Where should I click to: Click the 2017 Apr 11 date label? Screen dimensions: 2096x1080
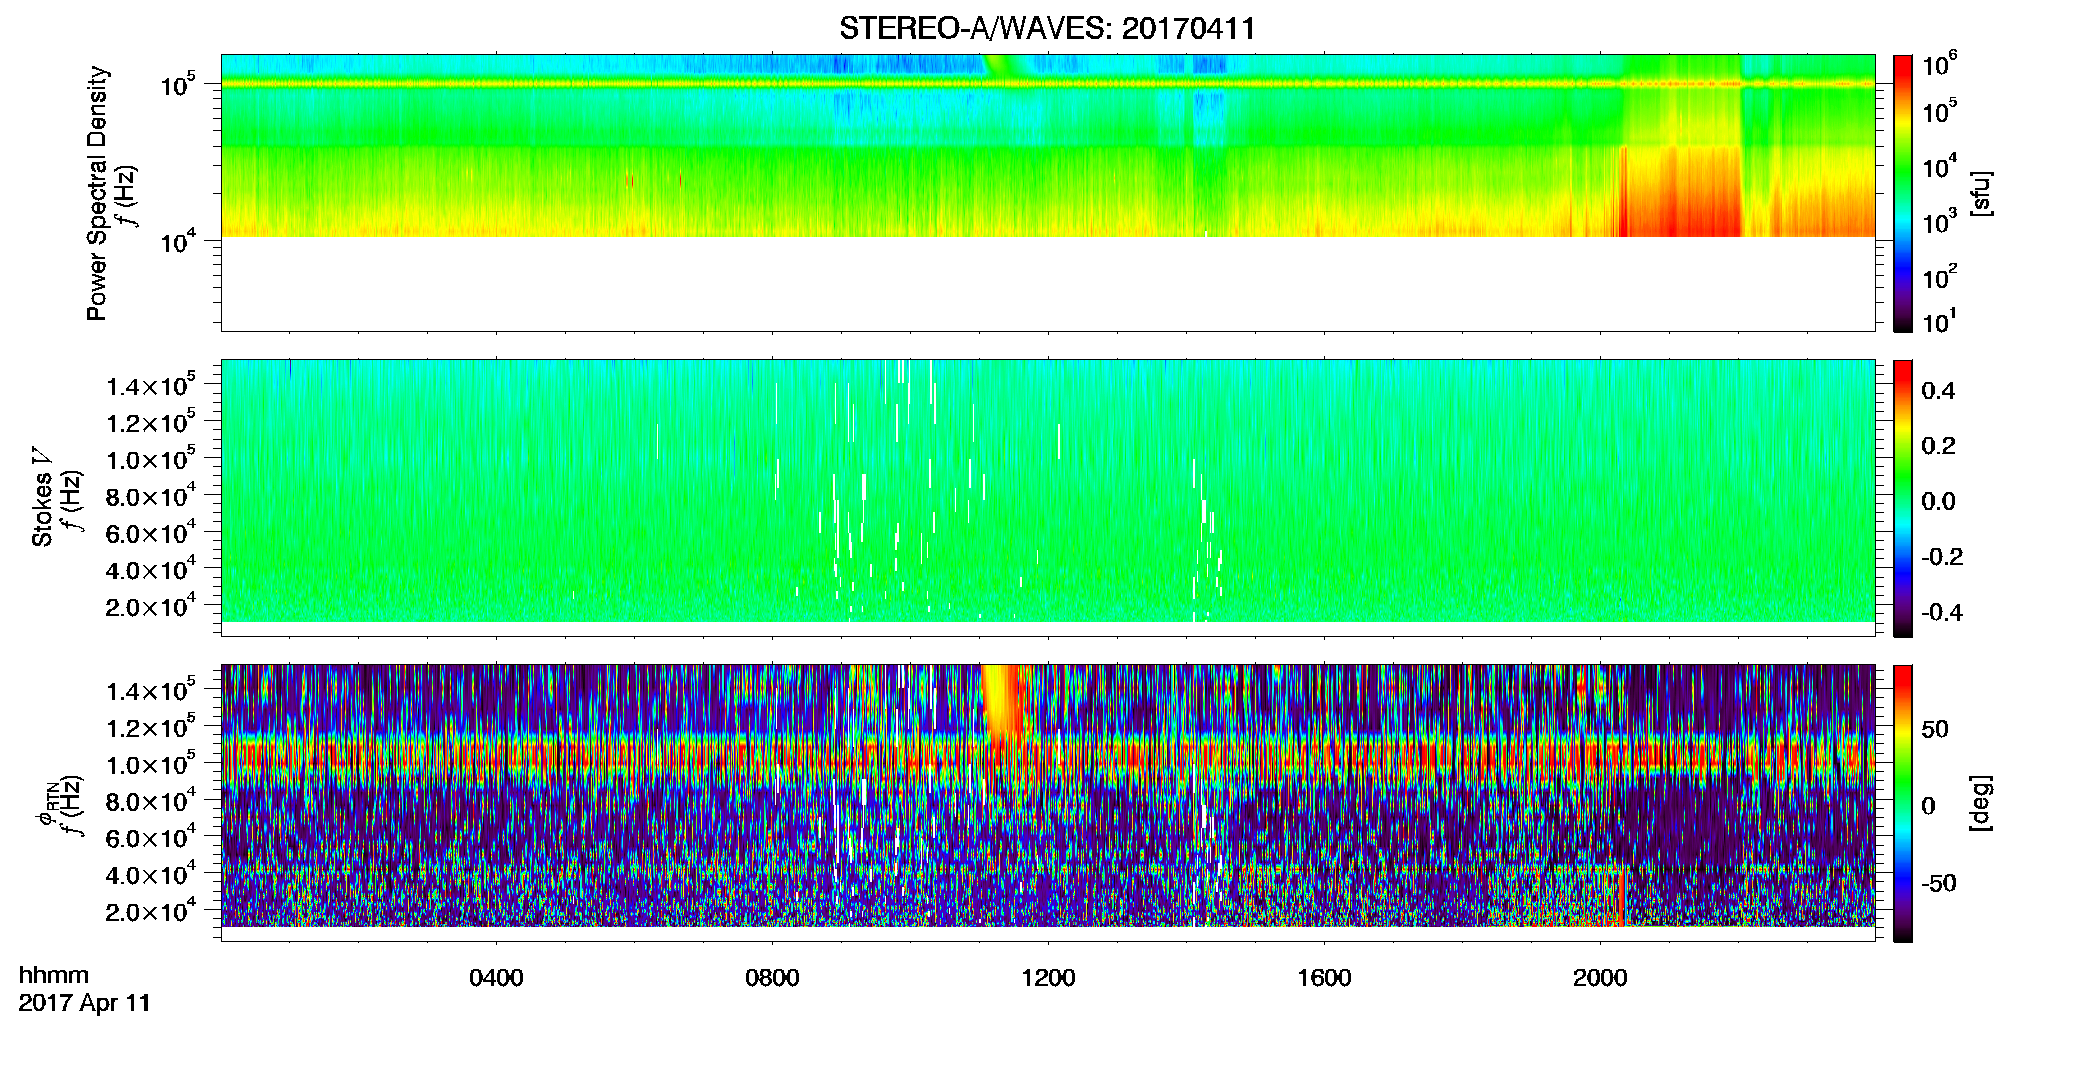[x=85, y=1003]
